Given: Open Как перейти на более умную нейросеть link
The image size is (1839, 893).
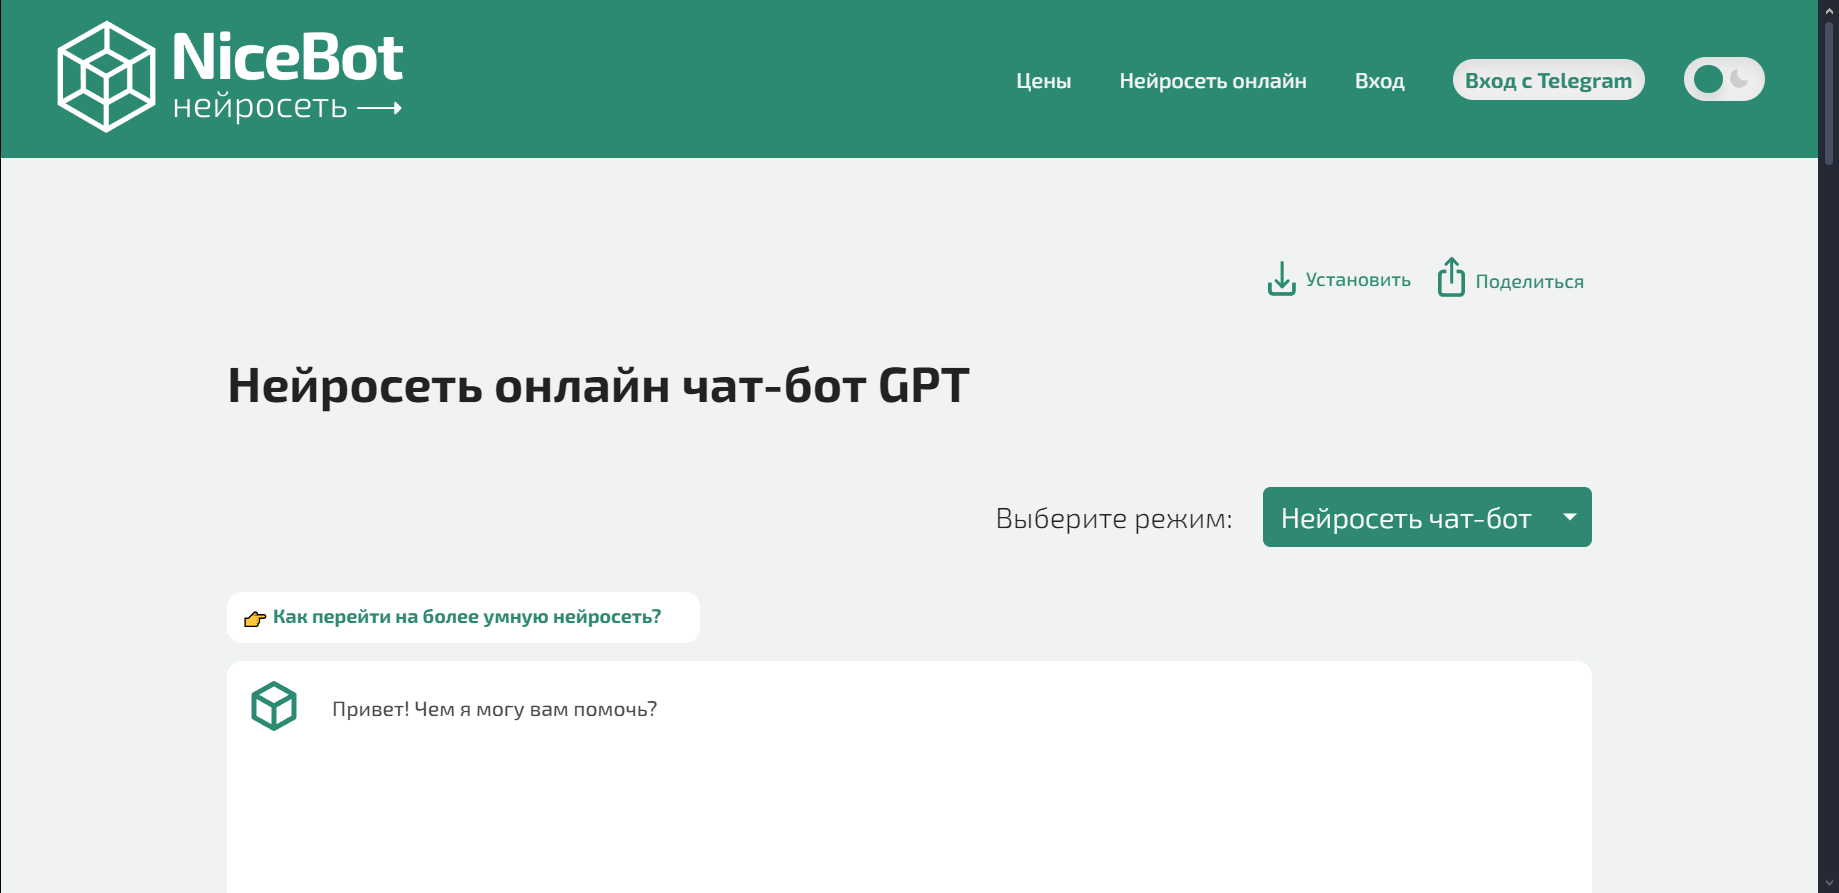Looking at the screenshot, I should pos(467,617).
